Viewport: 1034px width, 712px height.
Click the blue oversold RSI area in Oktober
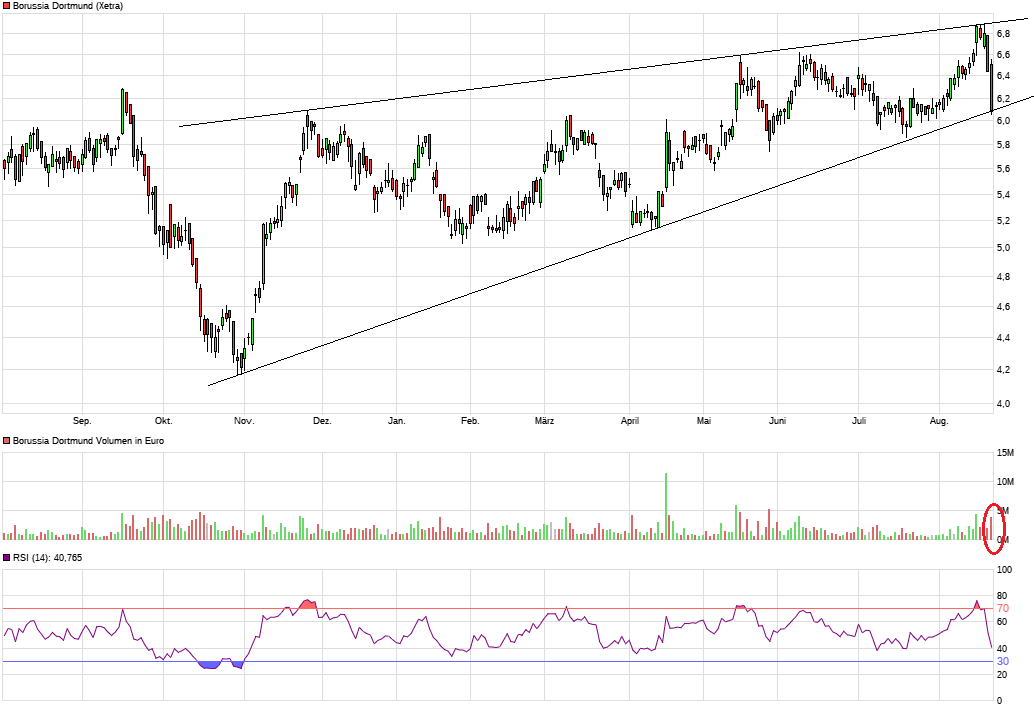pyautogui.click(x=210, y=665)
